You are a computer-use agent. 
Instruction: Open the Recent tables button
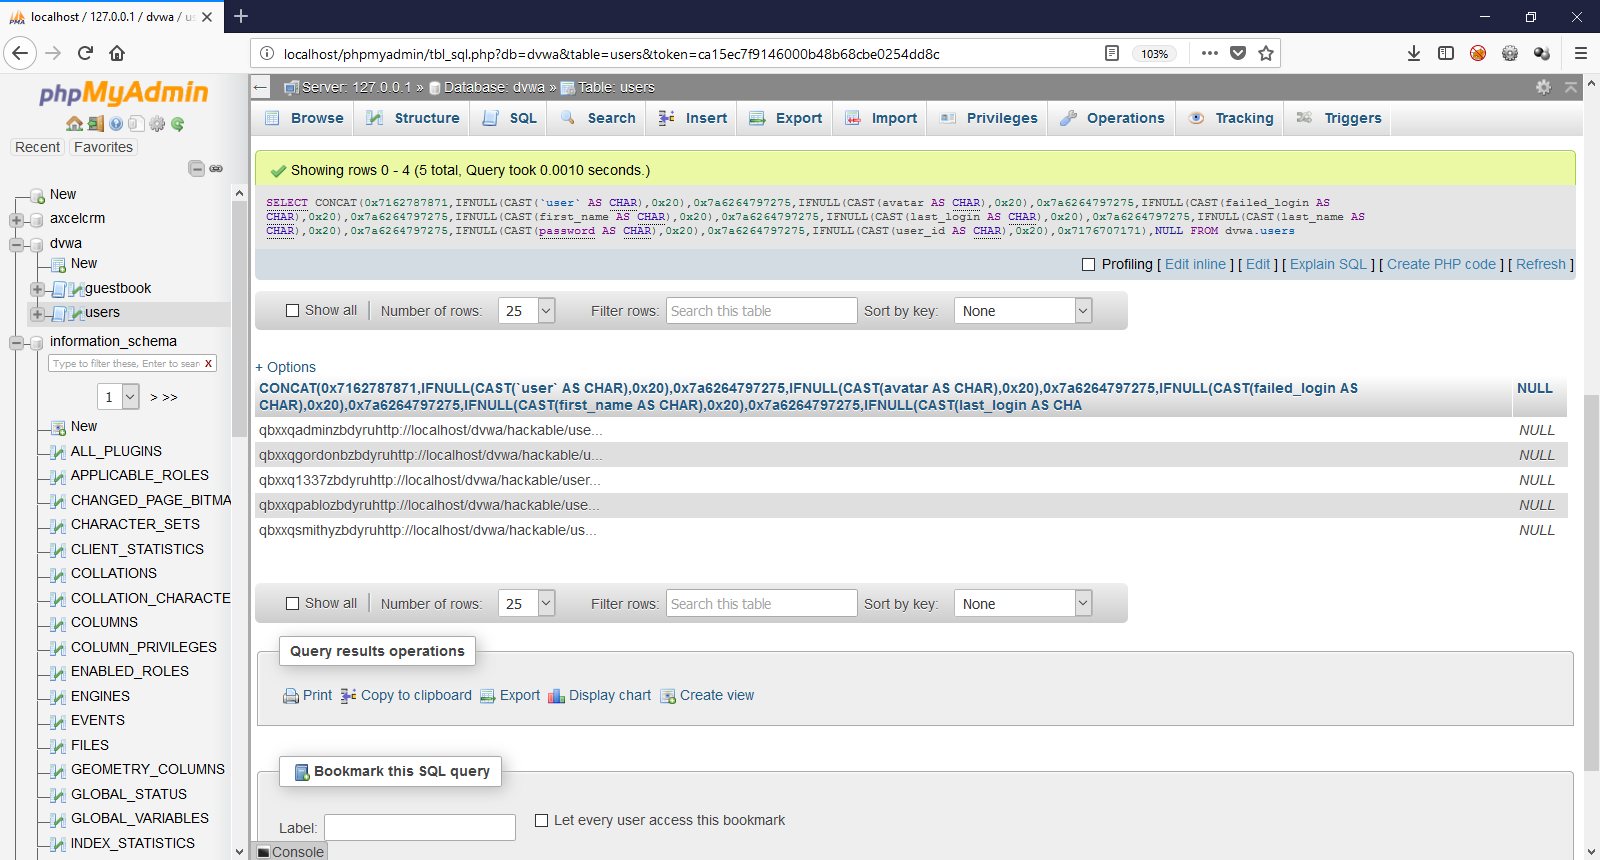[37, 147]
